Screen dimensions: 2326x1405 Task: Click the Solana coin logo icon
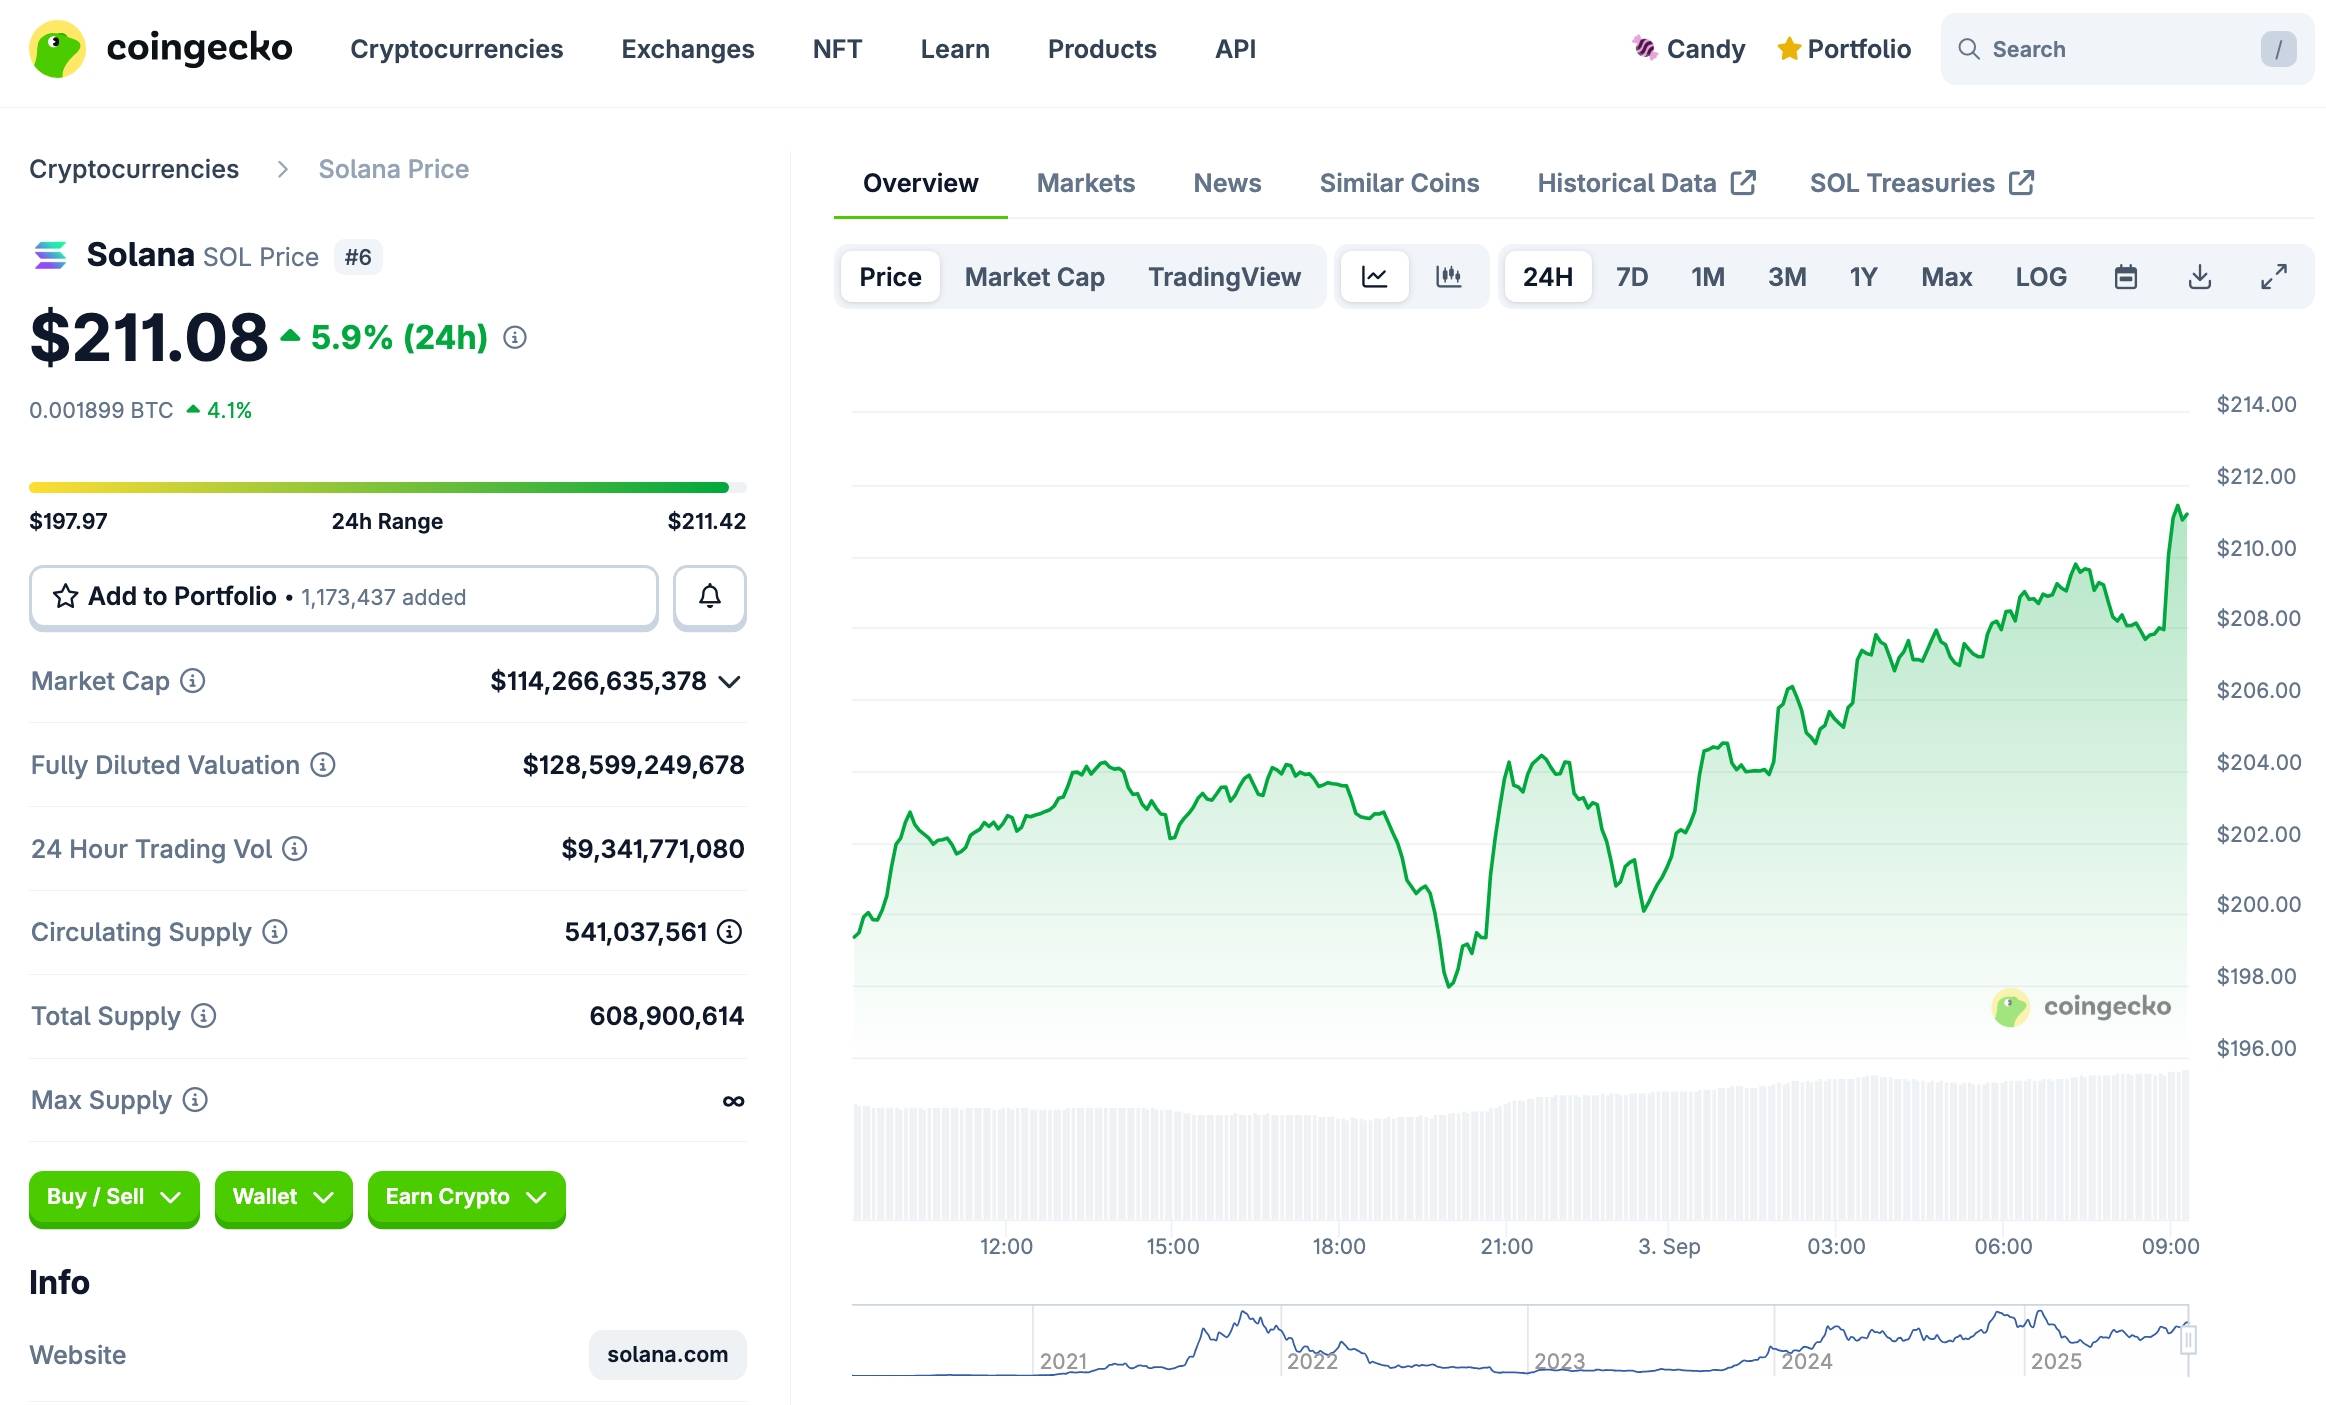50,256
